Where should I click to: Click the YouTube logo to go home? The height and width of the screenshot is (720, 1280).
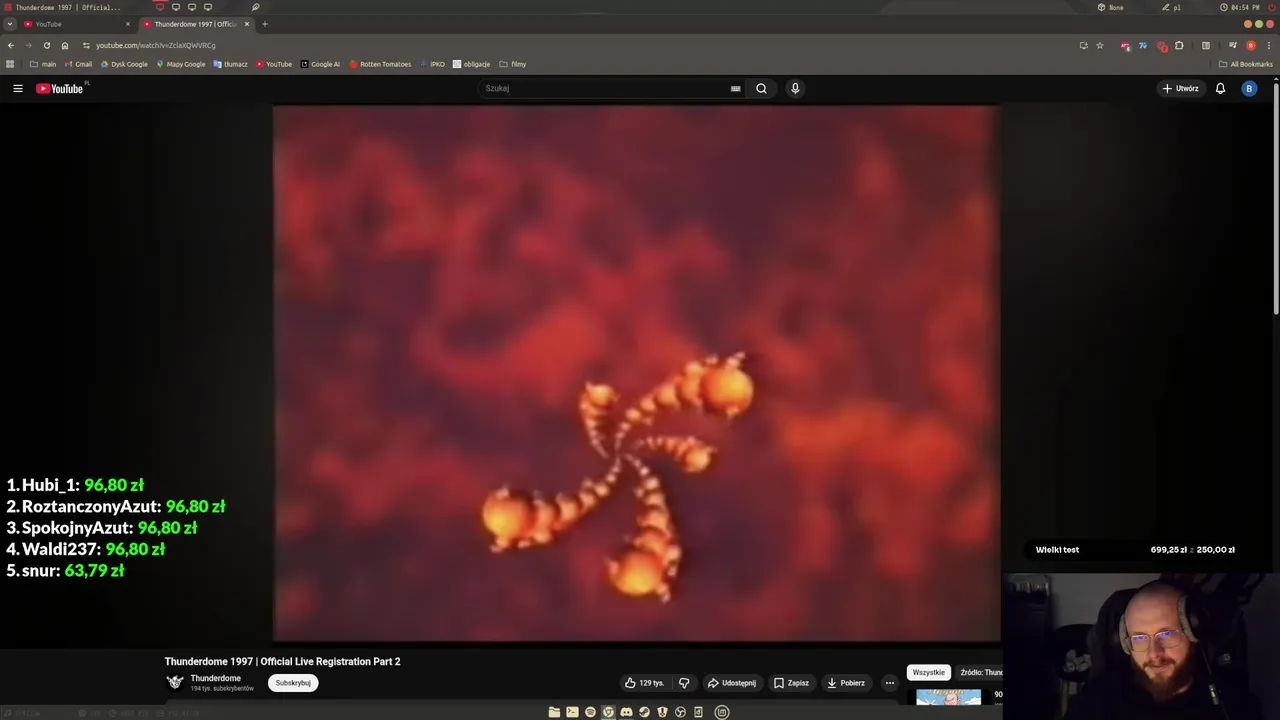[60, 88]
